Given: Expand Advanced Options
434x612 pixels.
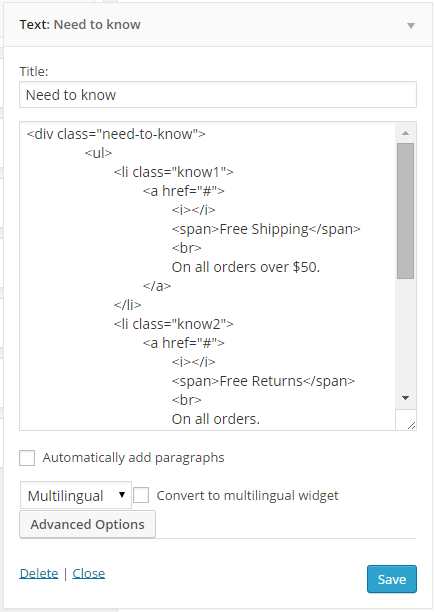Looking at the screenshot, I should pyautogui.click(x=87, y=524).
